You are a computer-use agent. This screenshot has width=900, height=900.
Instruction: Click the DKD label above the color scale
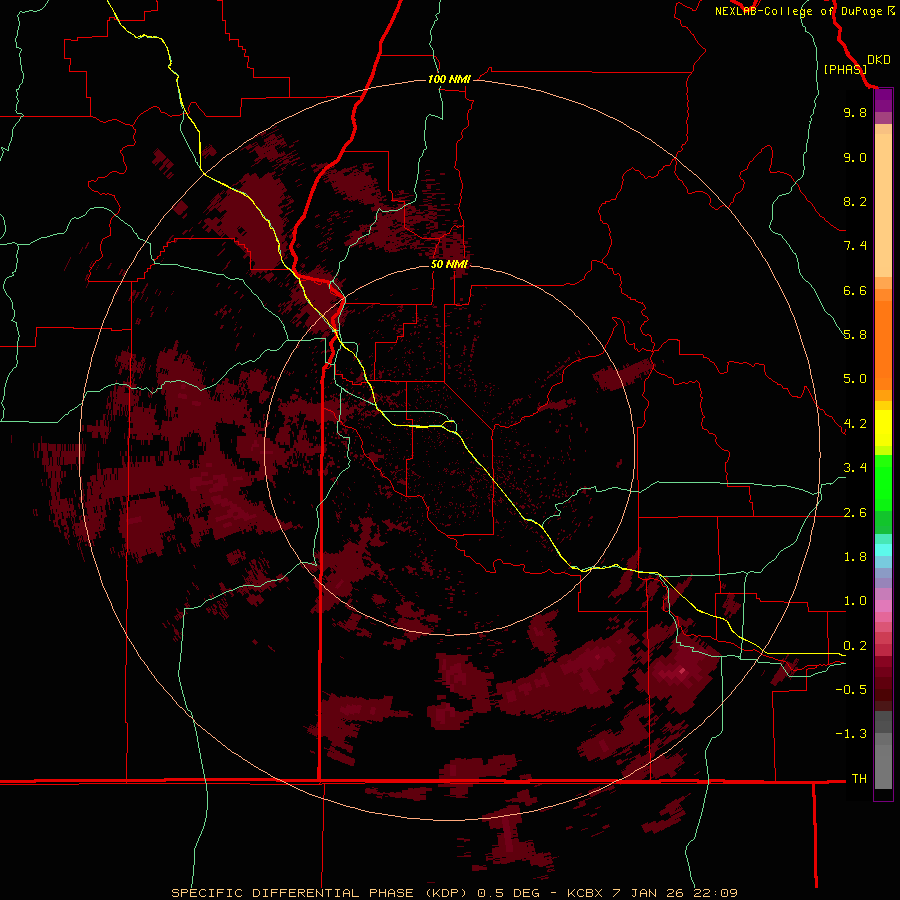pyautogui.click(x=879, y=60)
